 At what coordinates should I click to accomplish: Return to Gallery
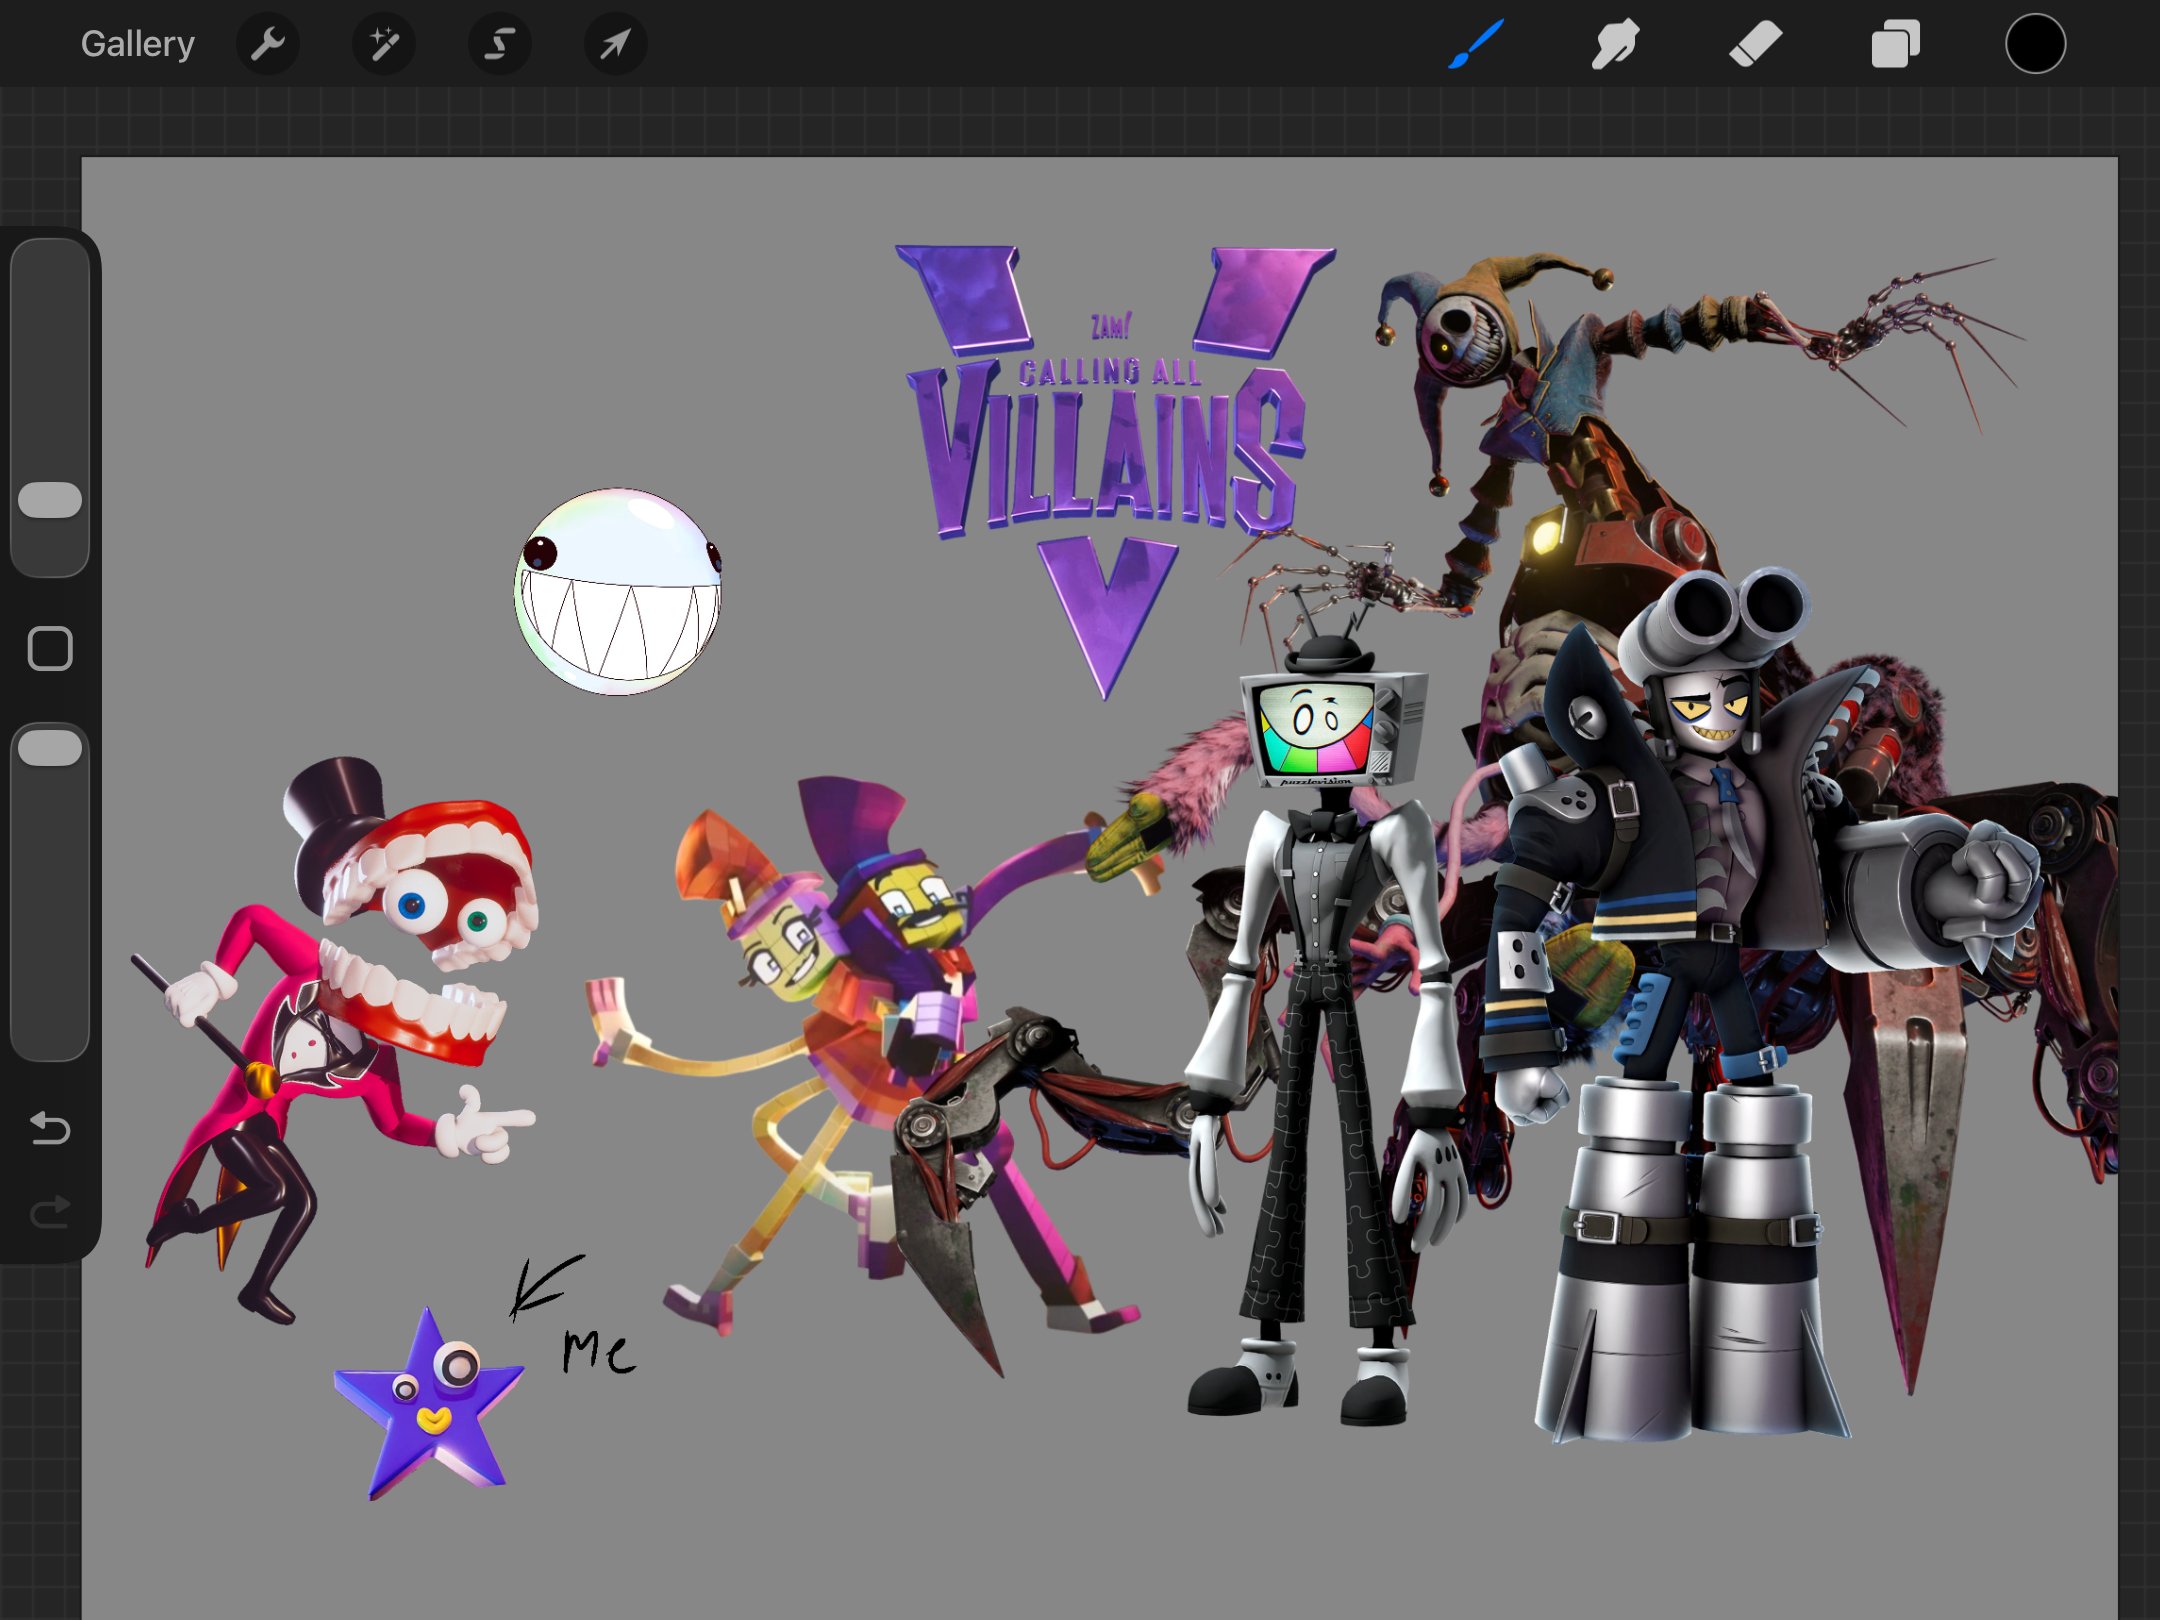pos(137,44)
